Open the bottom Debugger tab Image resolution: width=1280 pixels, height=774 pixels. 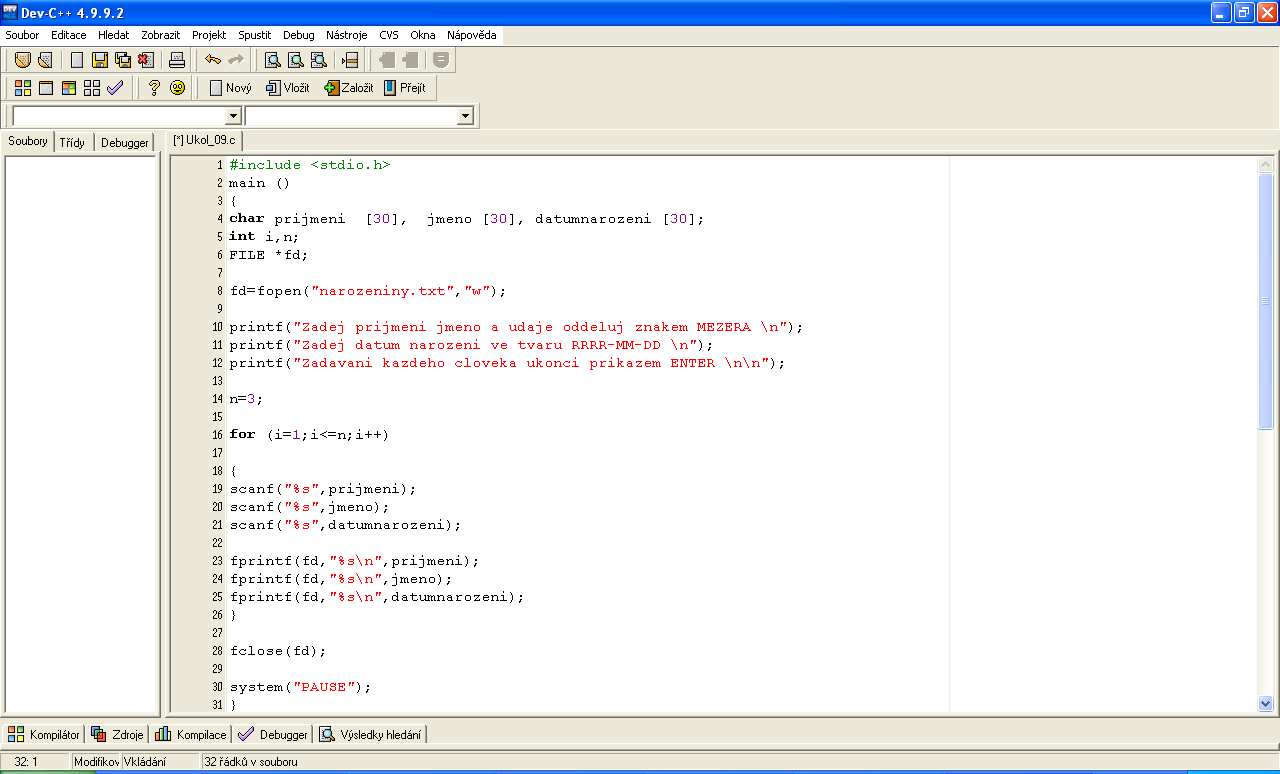272,734
